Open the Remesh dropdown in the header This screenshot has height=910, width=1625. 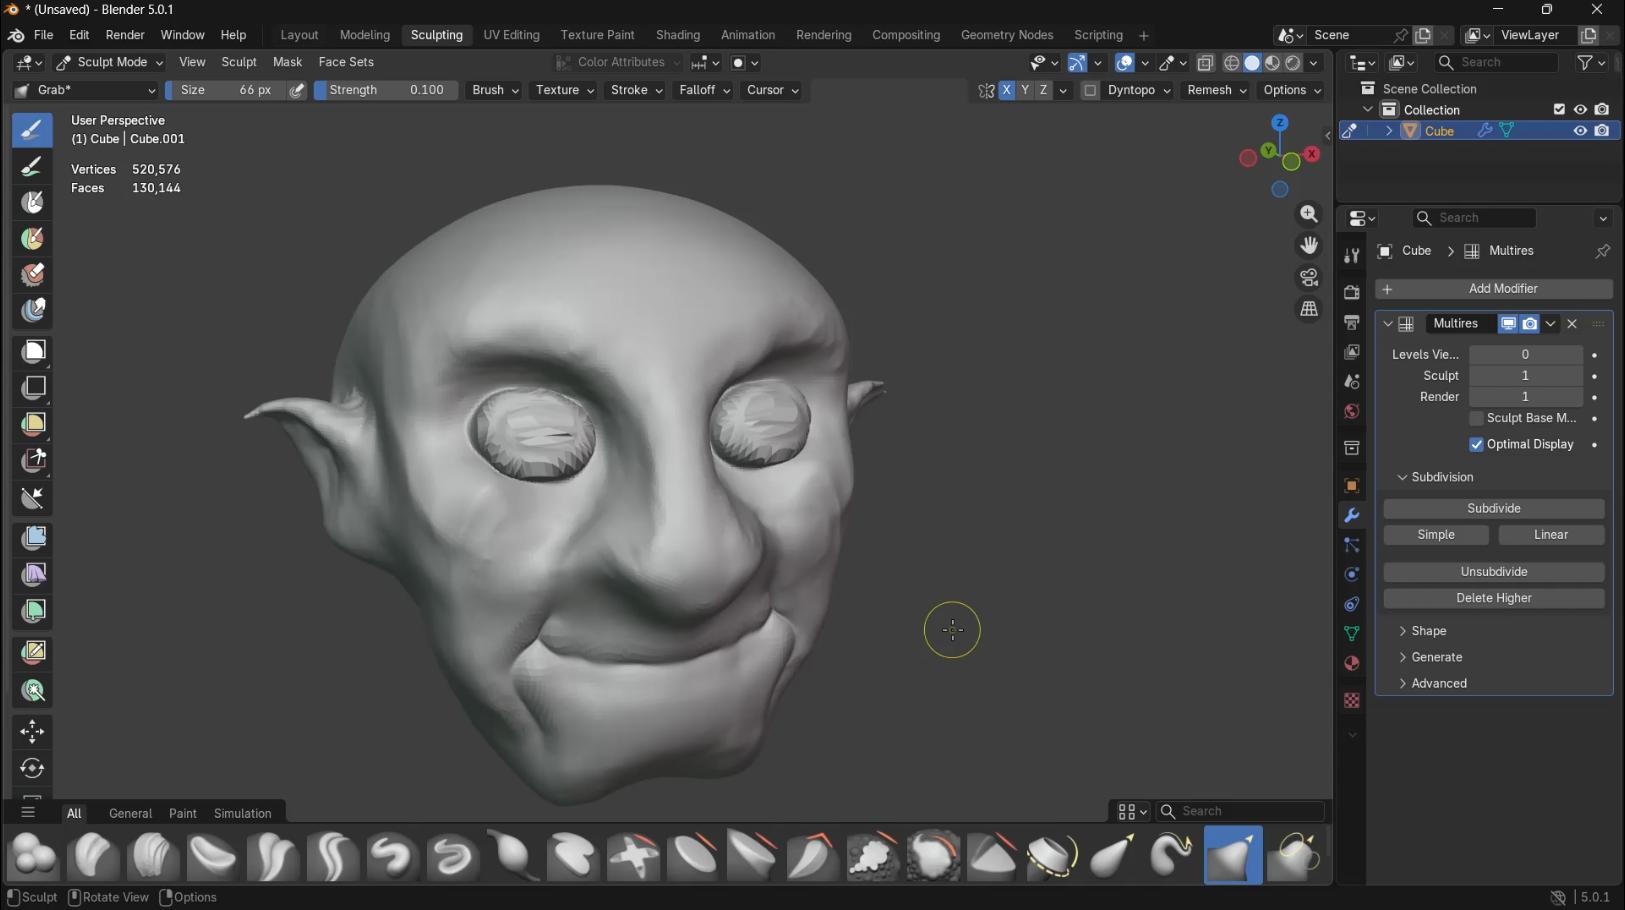pos(1214,90)
